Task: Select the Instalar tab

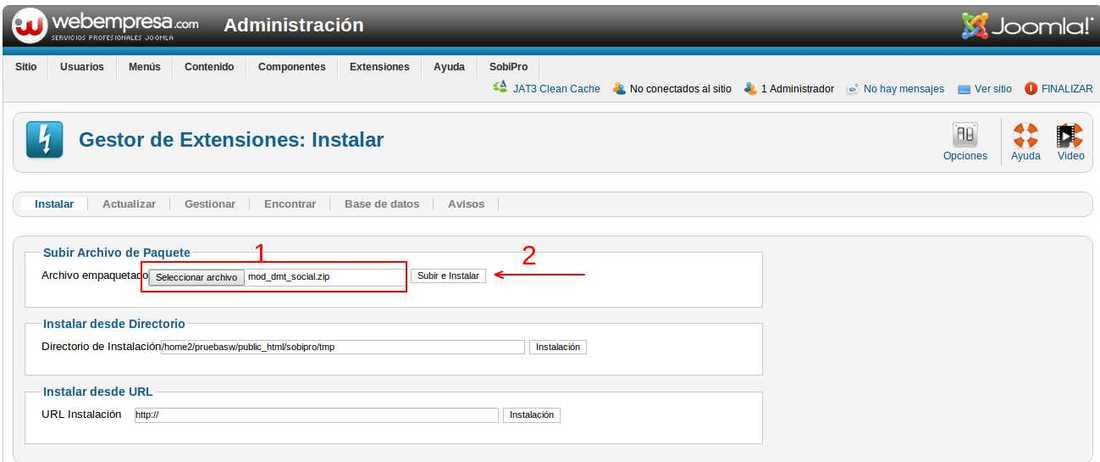Action: pyautogui.click(x=54, y=204)
